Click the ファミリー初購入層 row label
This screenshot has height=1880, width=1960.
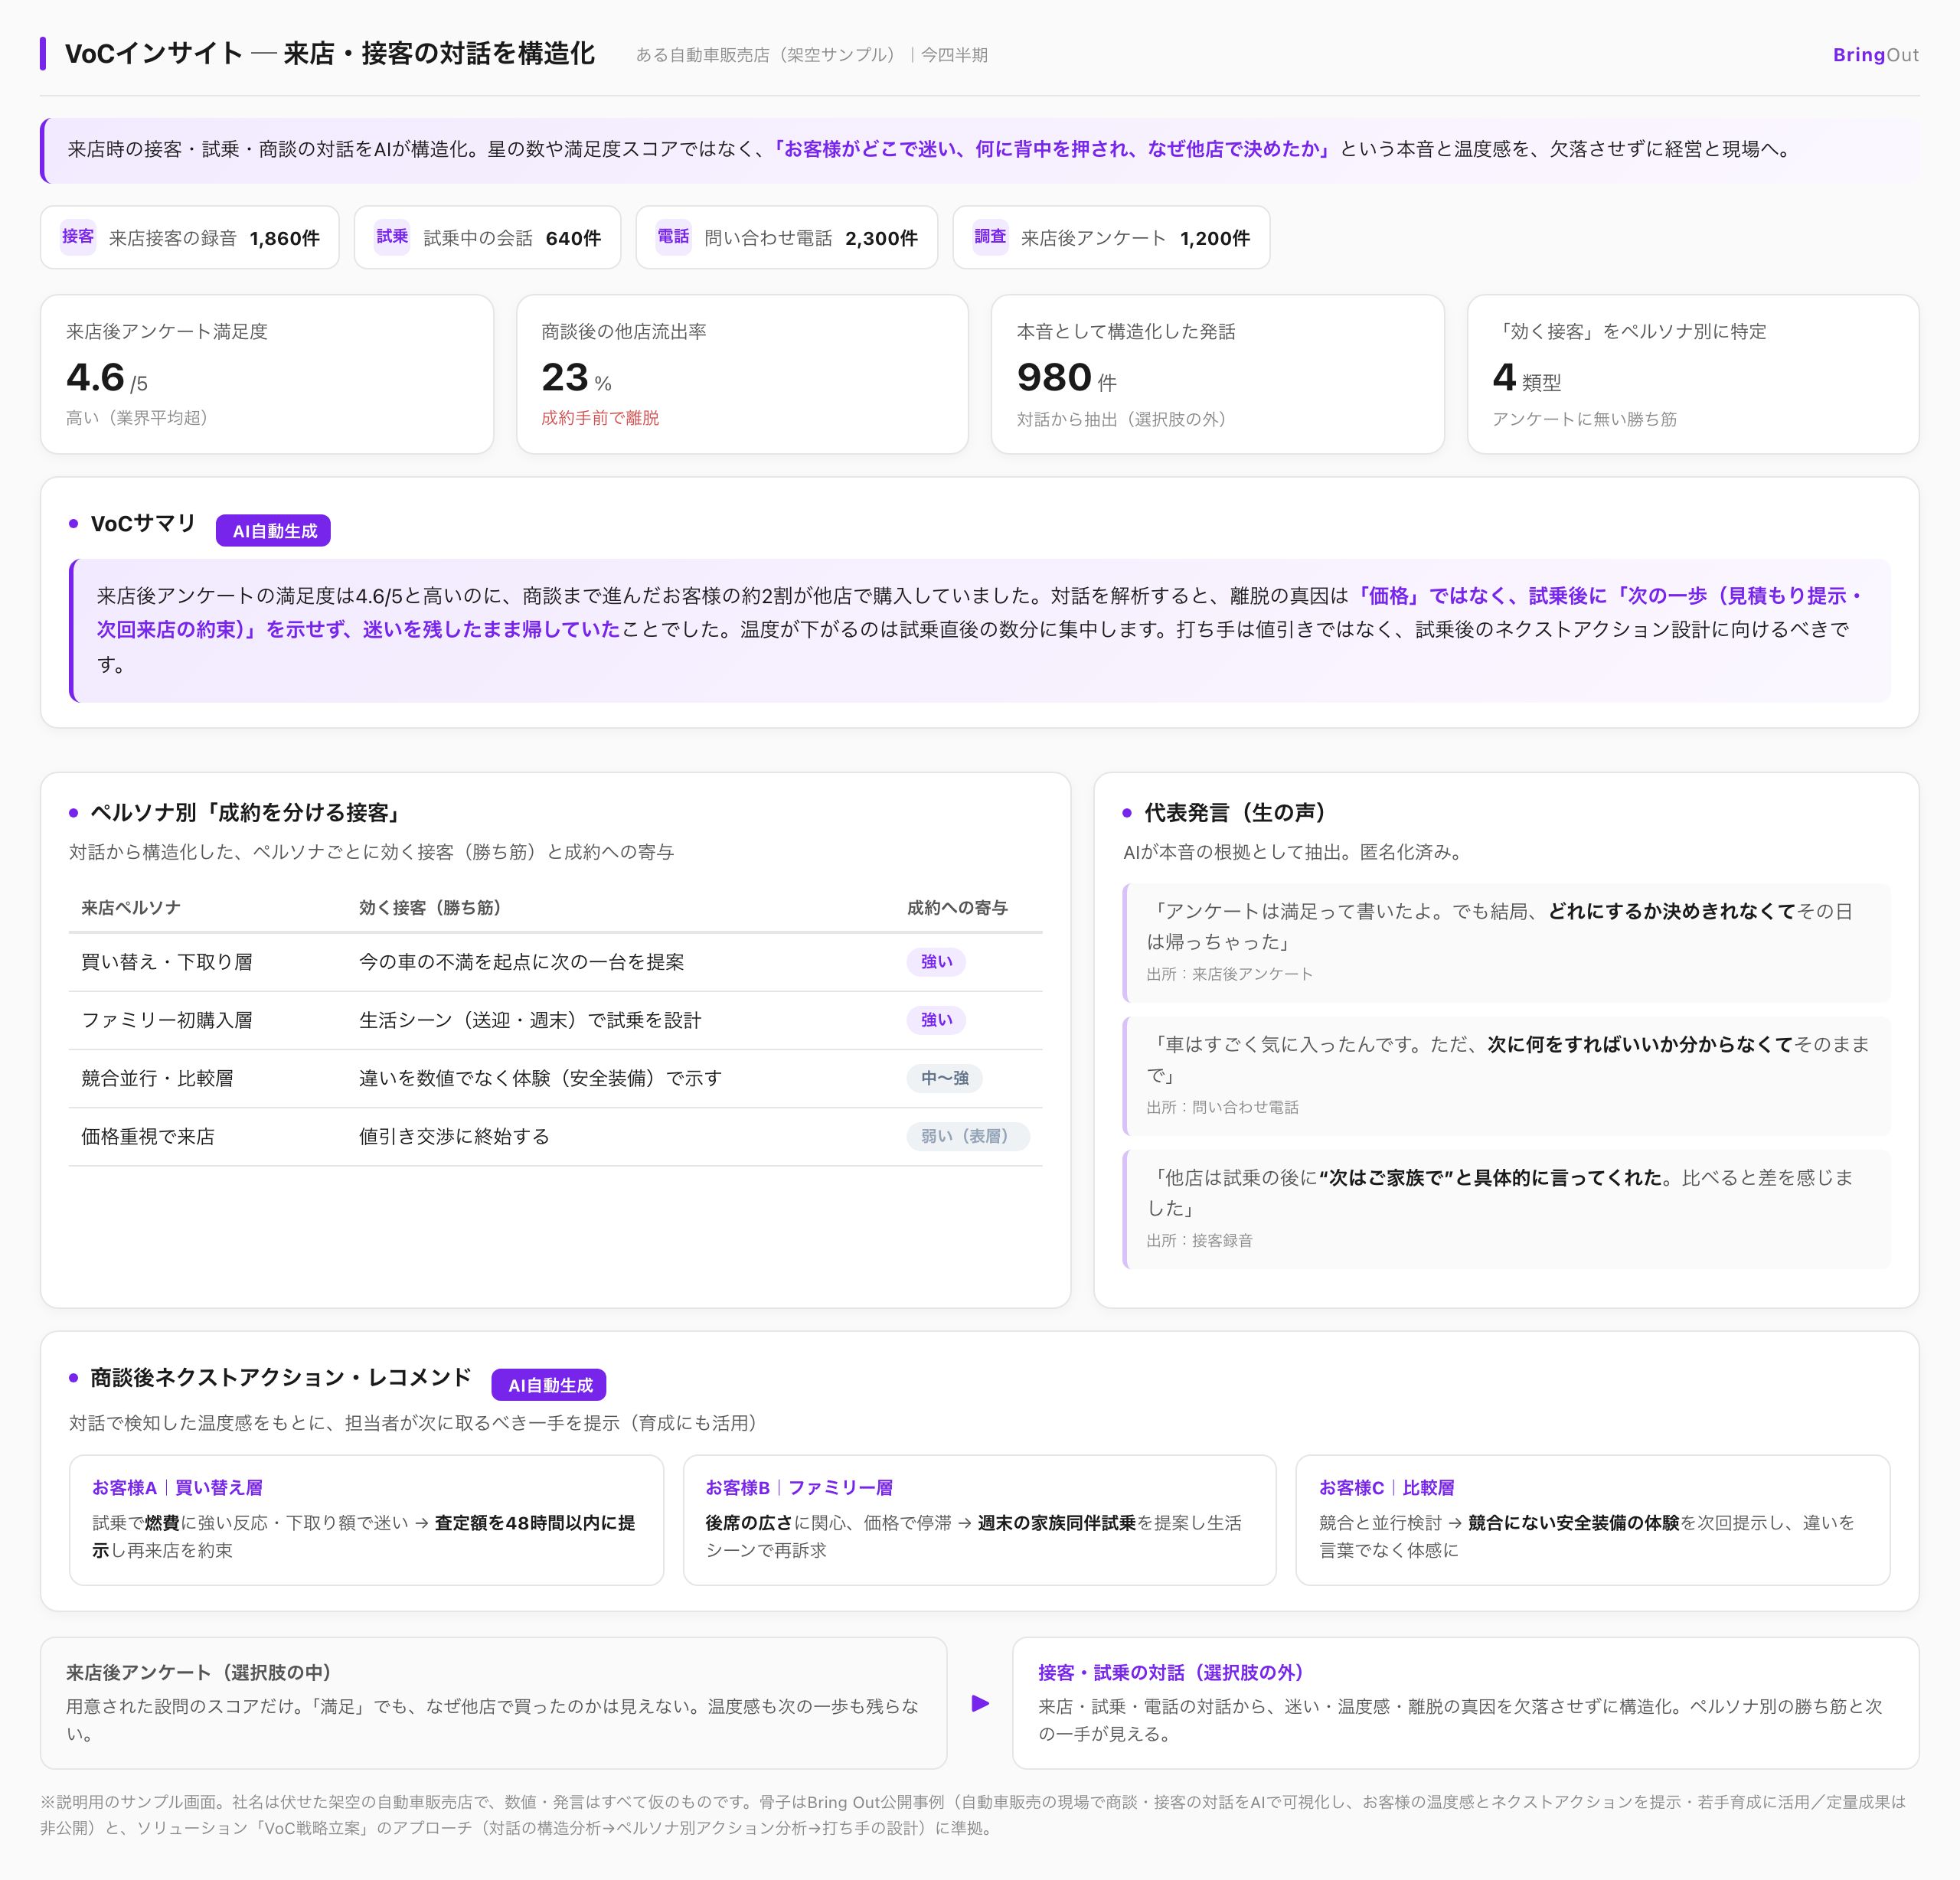(x=167, y=1020)
